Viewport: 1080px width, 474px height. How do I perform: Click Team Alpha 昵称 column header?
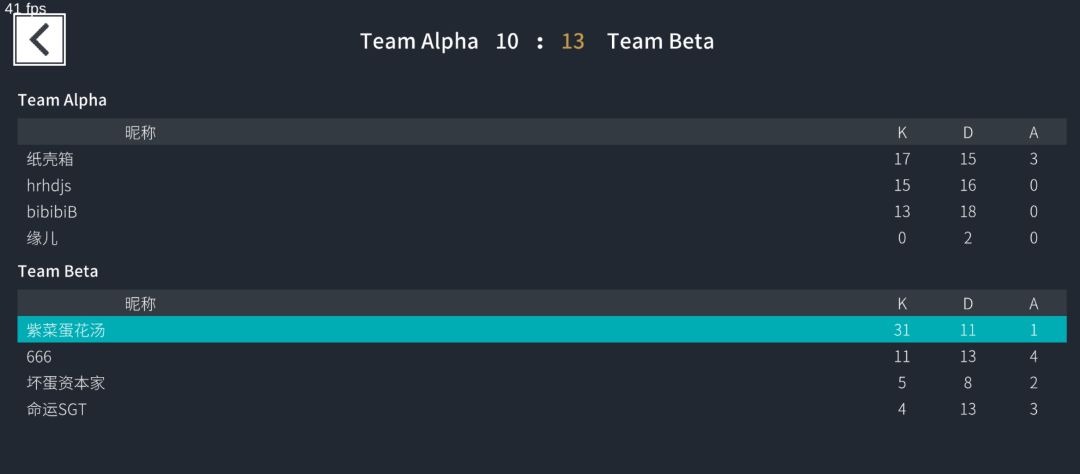click(141, 132)
